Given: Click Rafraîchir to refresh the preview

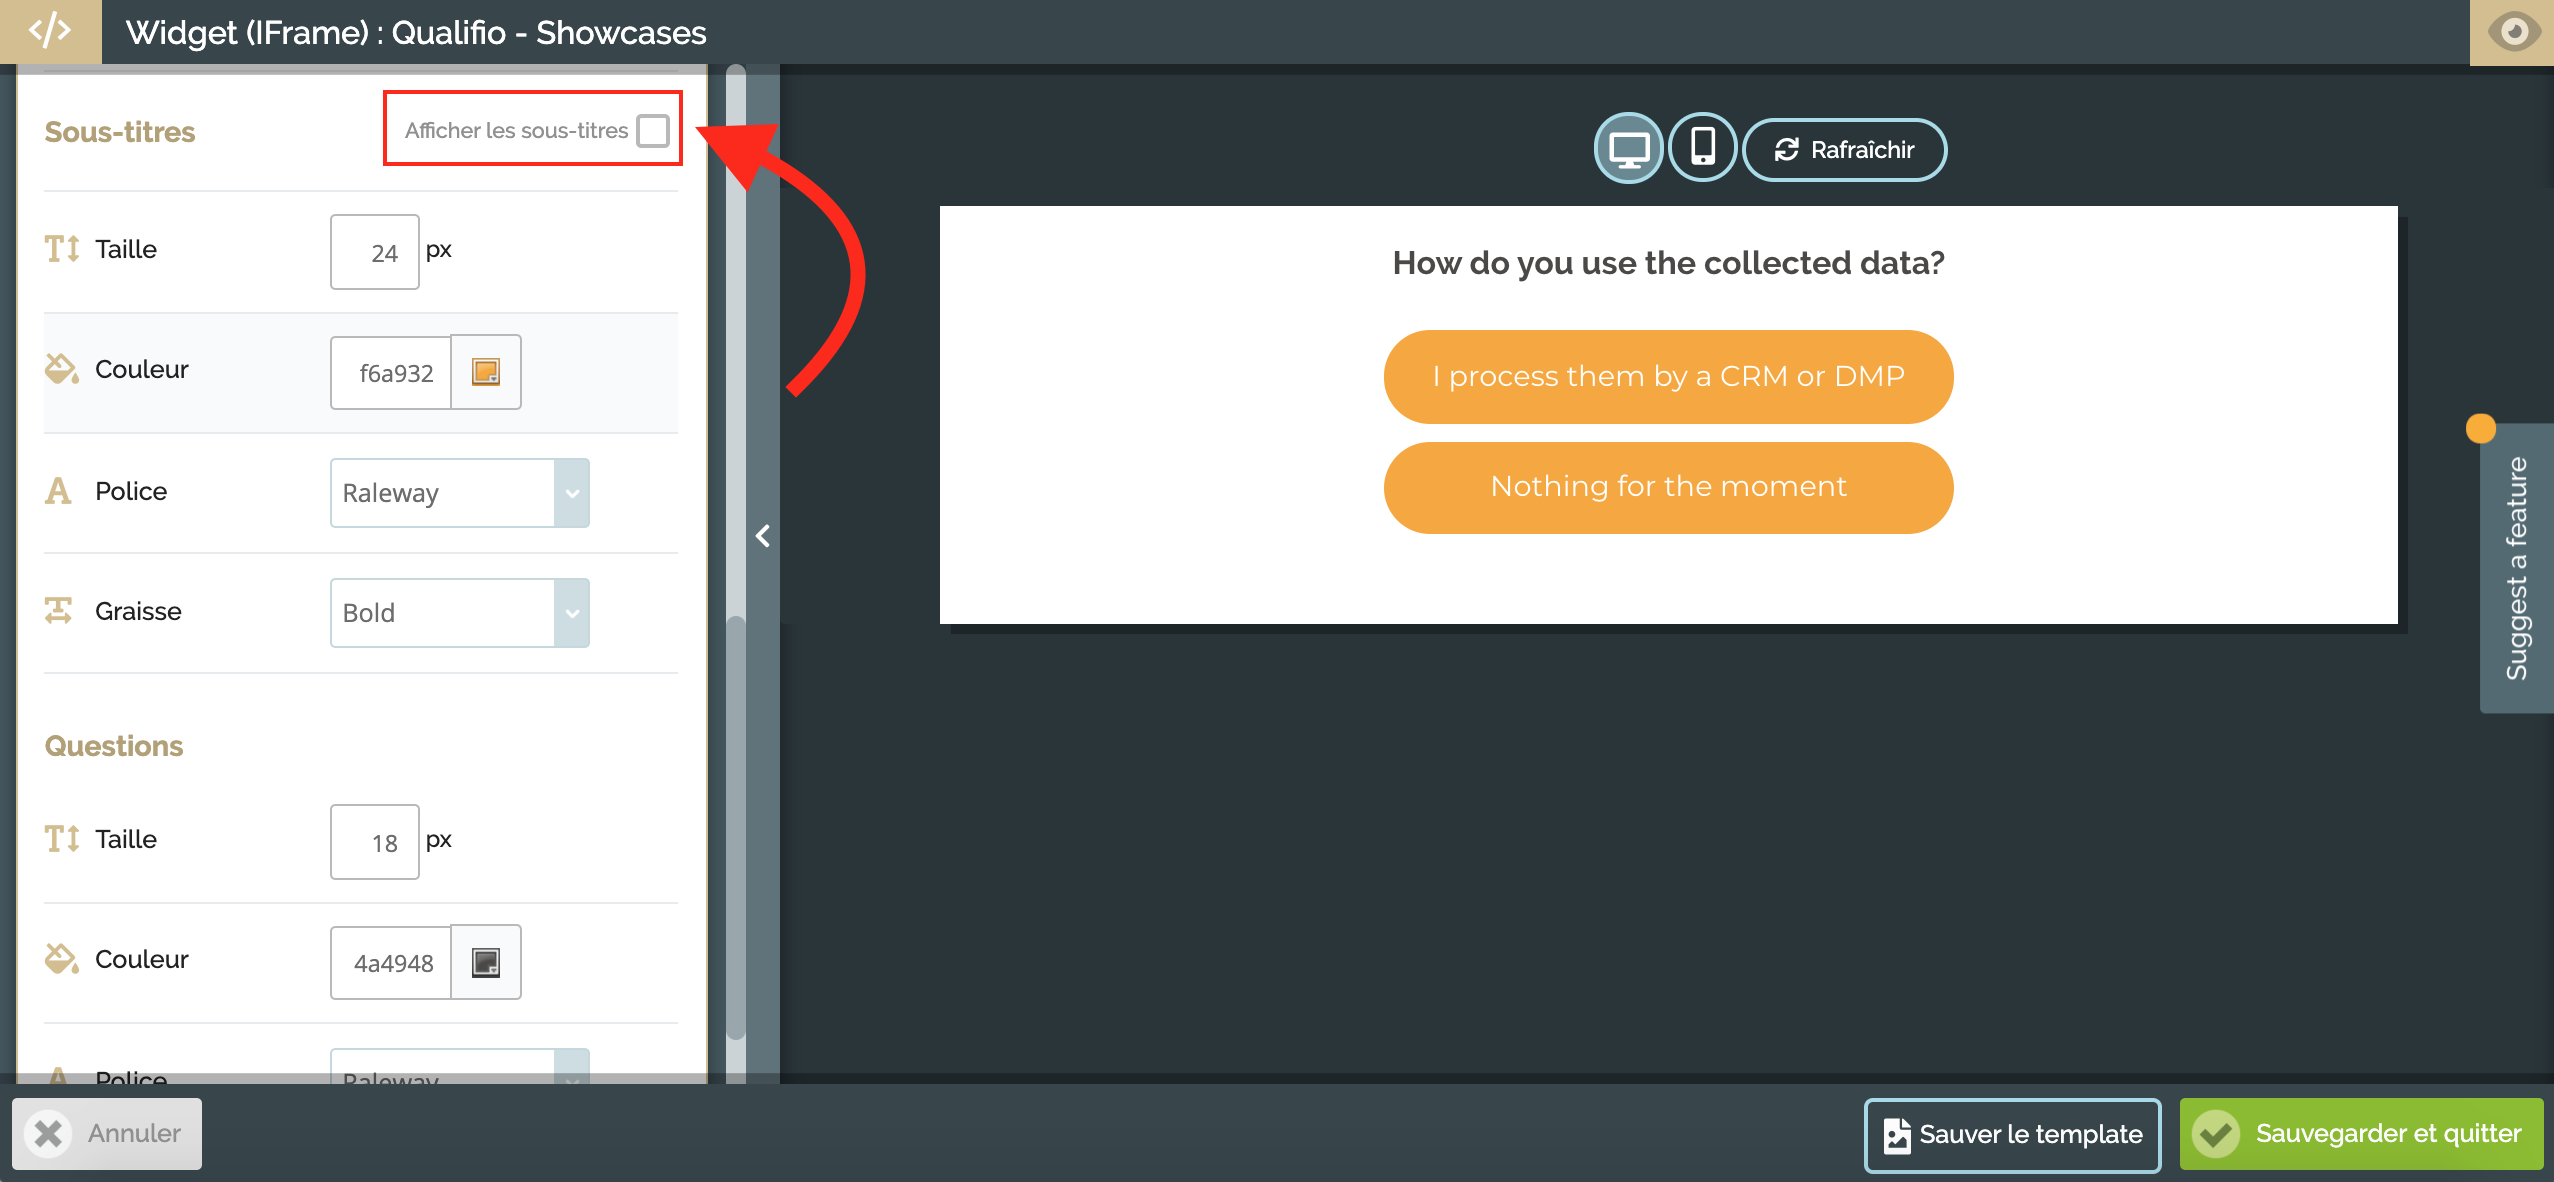Looking at the screenshot, I should pyautogui.click(x=1845, y=150).
